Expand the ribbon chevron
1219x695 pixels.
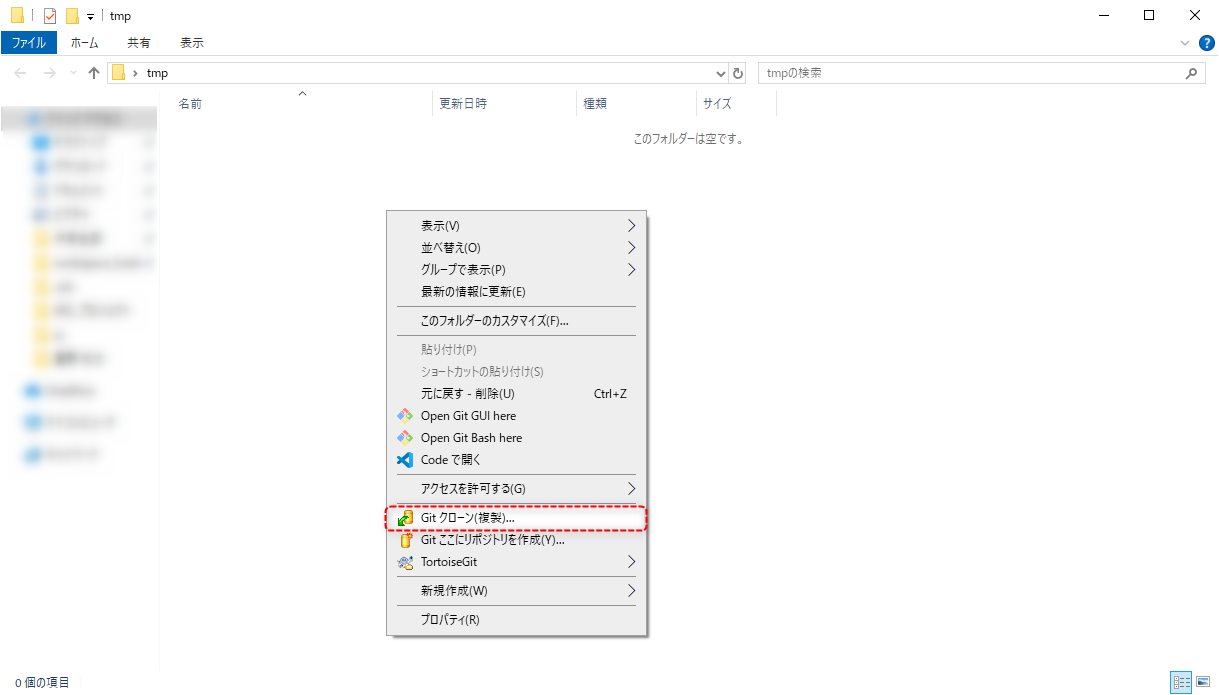1185,43
